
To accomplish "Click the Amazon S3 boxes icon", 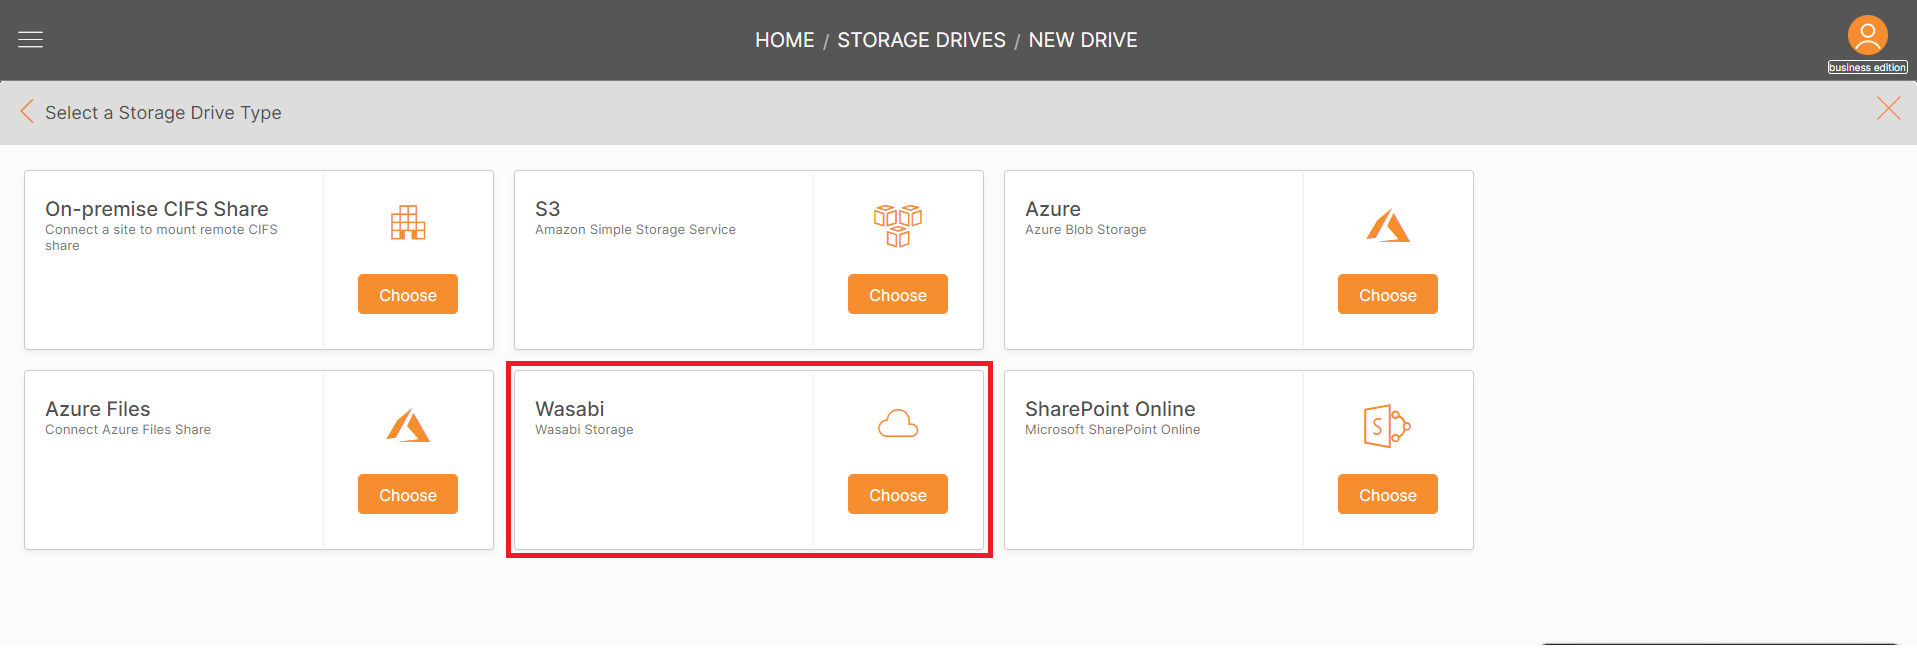I will (x=898, y=225).
